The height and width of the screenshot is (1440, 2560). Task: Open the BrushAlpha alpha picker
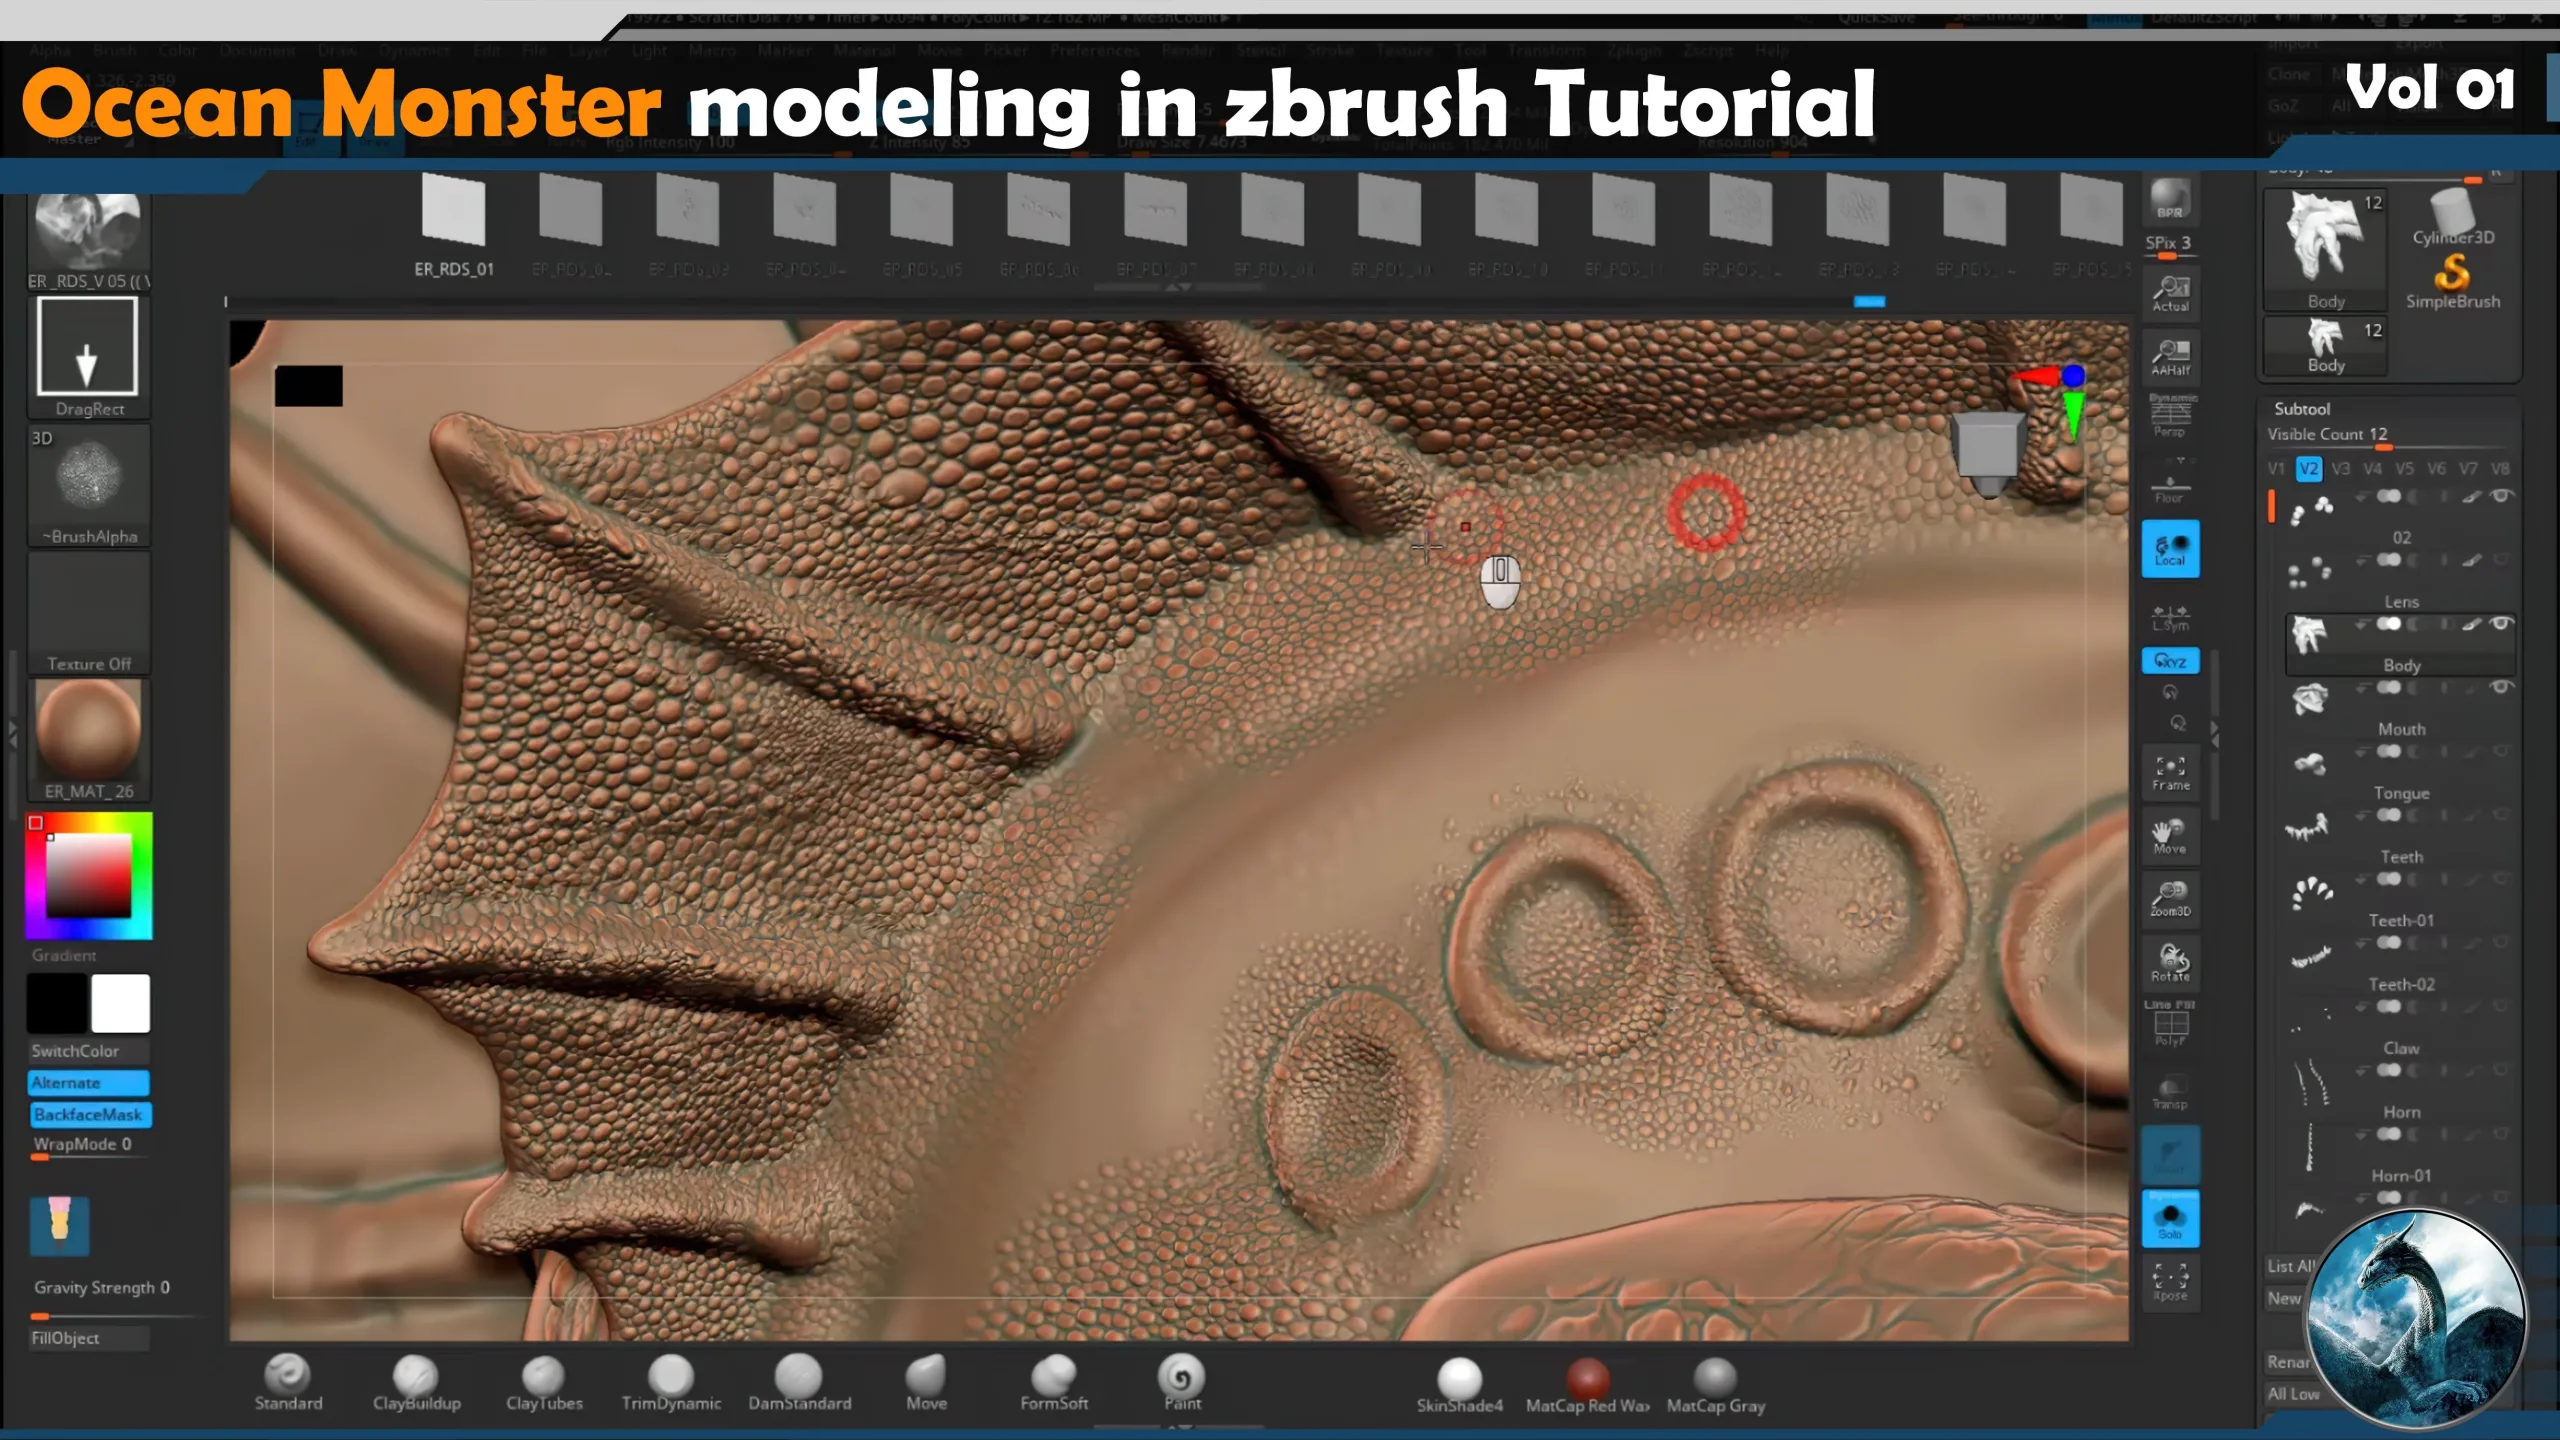(x=89, y=476)
